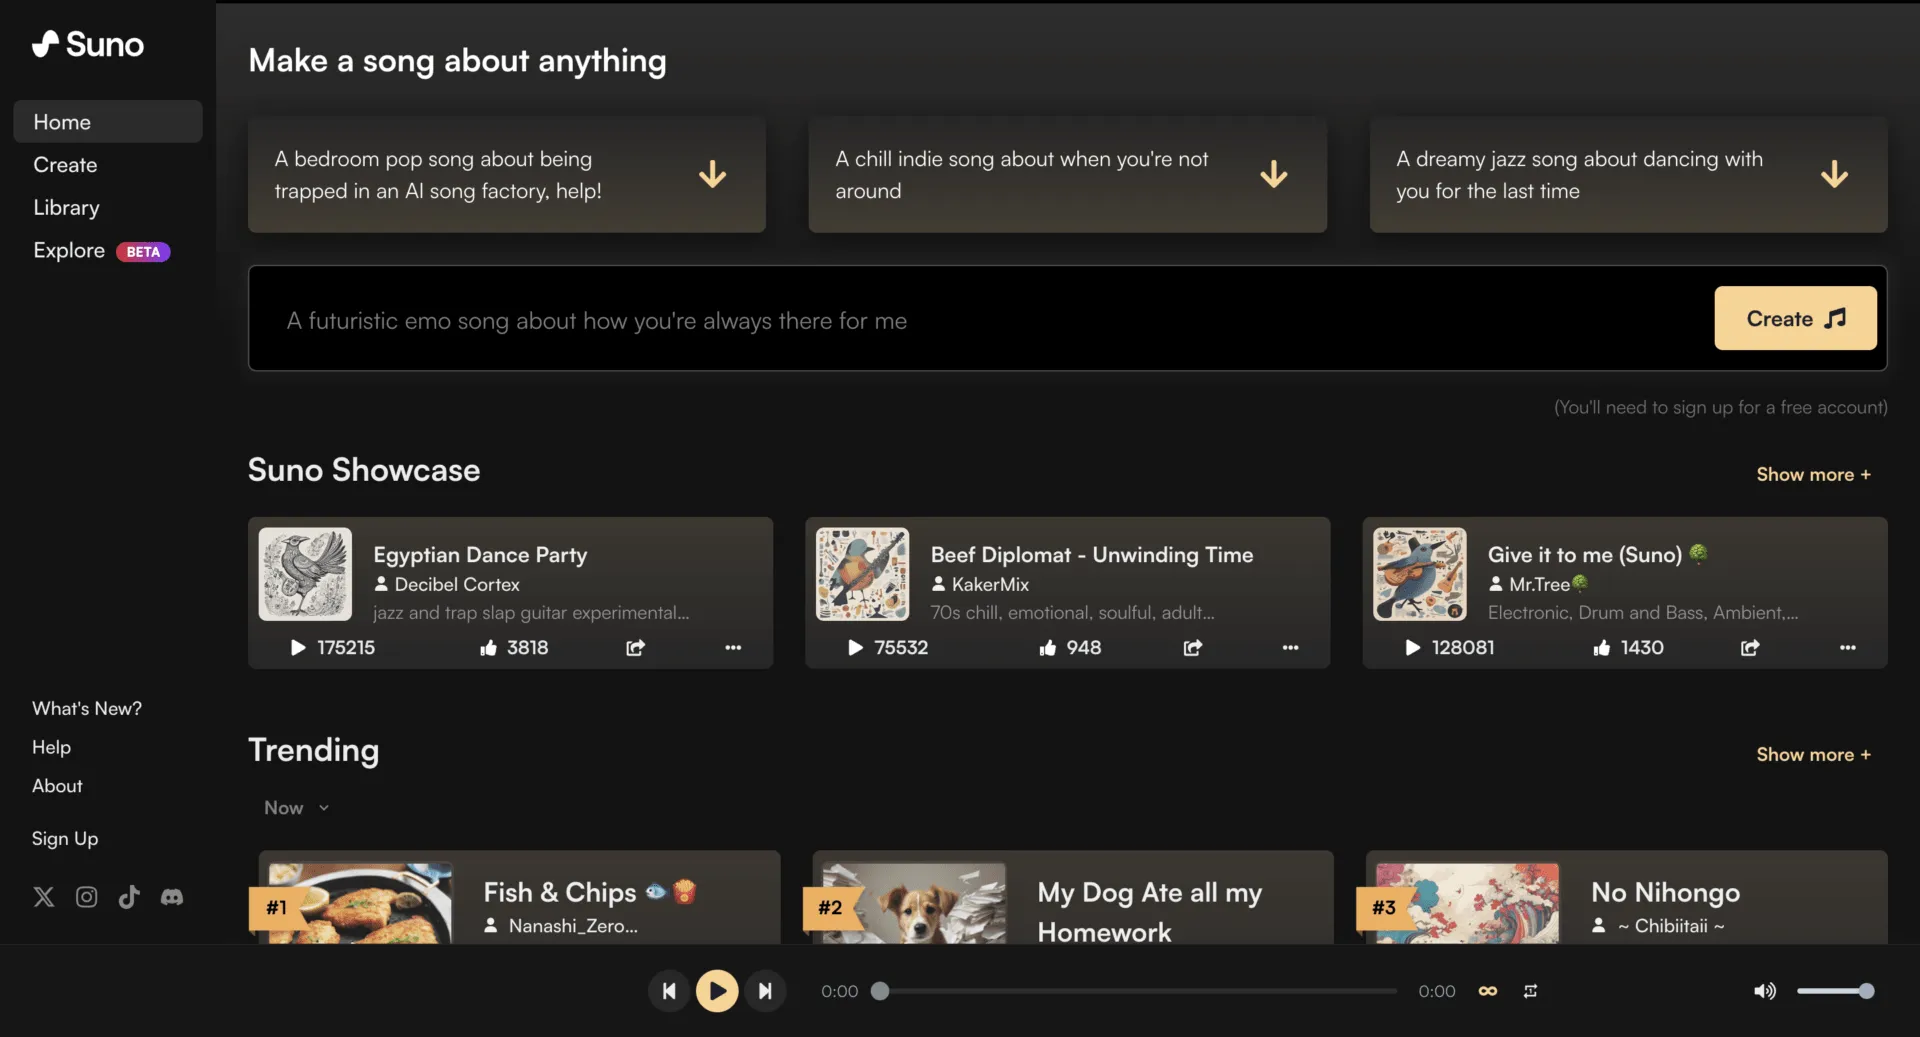The height and width of the screenshot is (1037, 1920).
Task: Open more options for Beef Diplomat
Action: 1290,648
